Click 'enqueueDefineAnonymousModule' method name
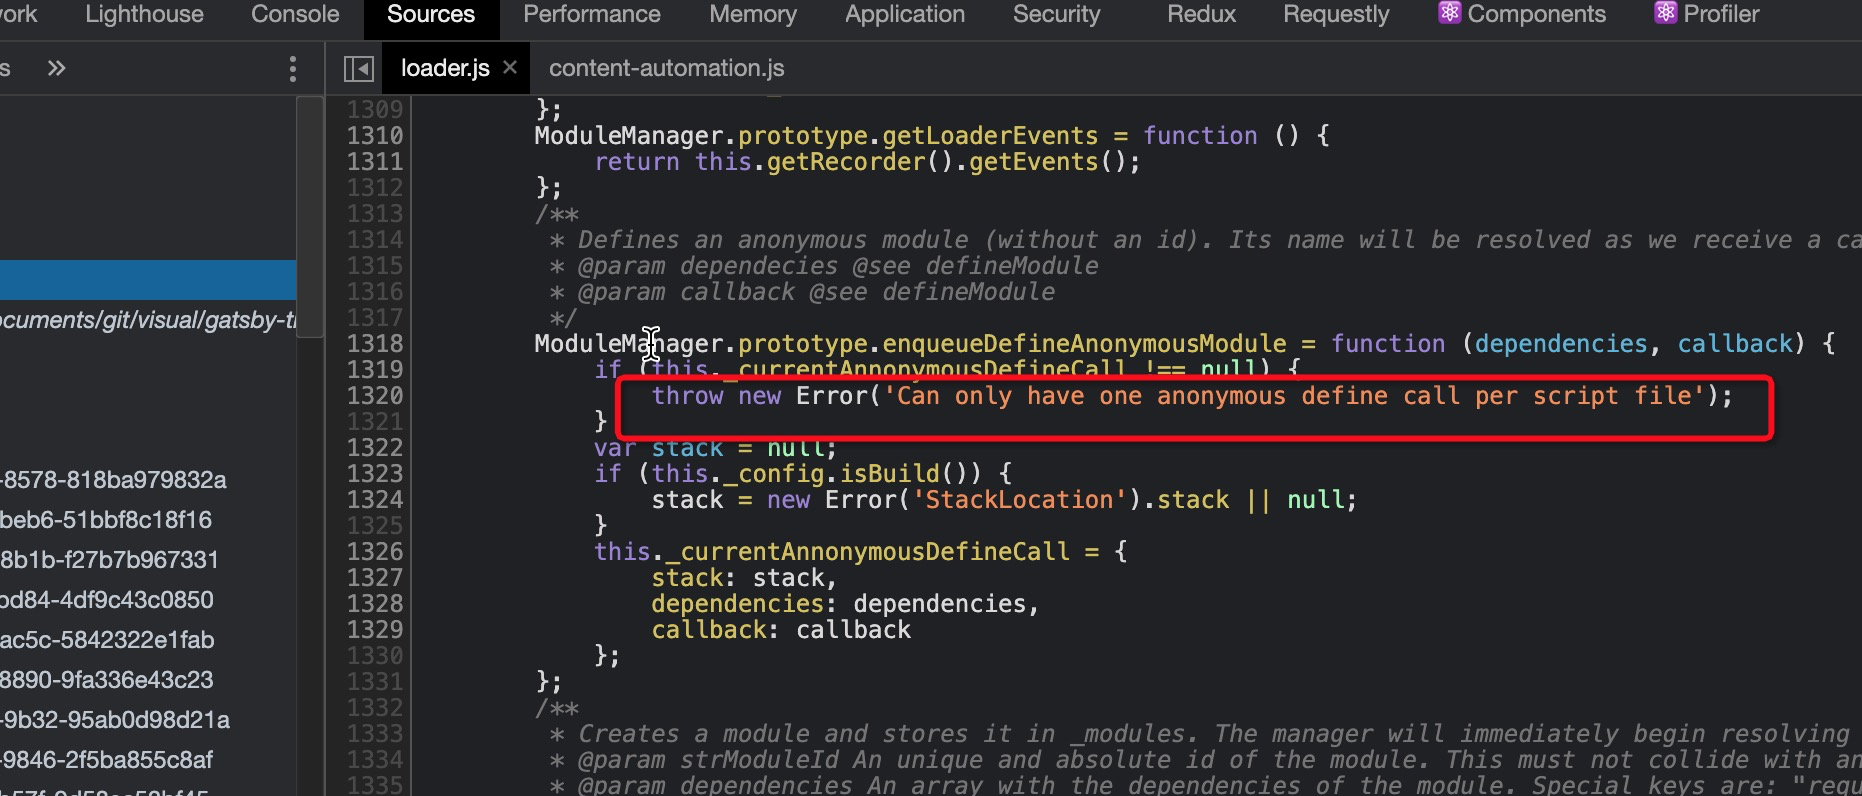 coord(1084,343)
